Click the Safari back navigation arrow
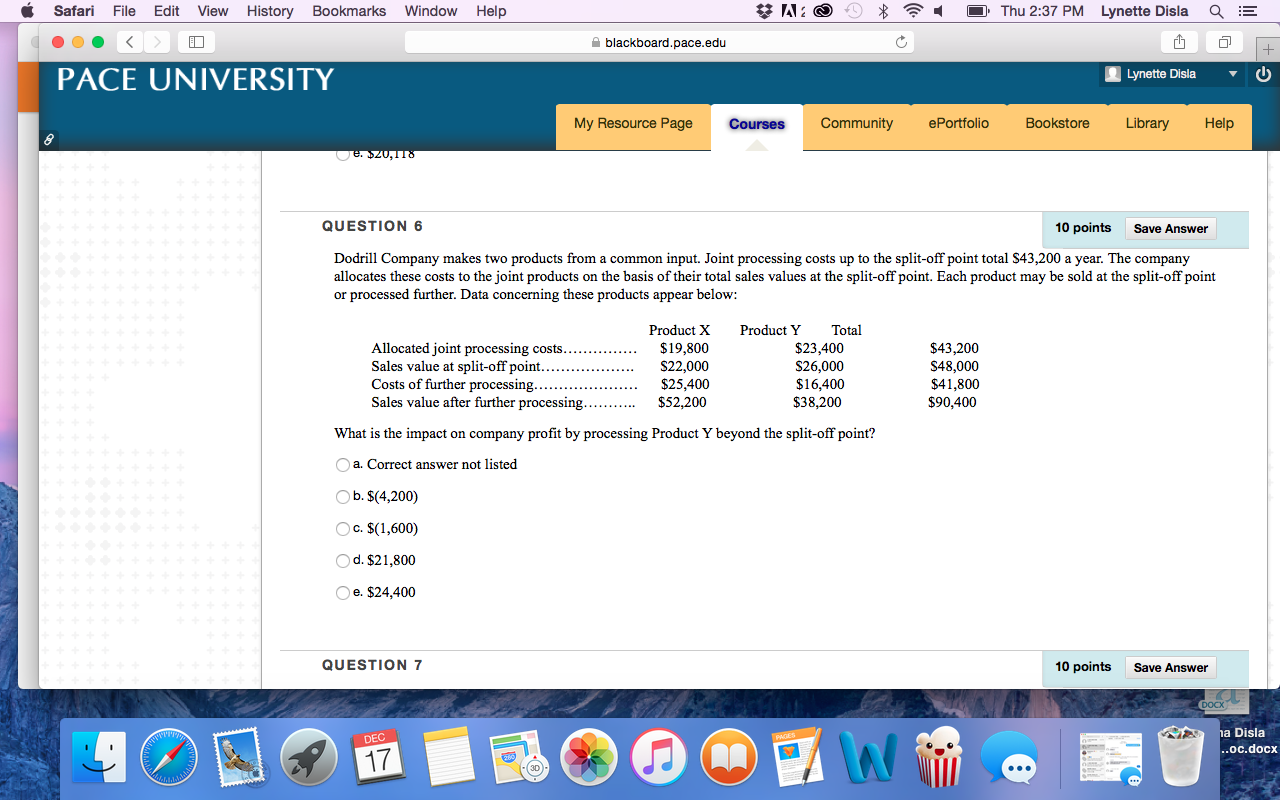Image resolution: width=1280 pixels, height=800 pixels. click(x=130, y=43)
